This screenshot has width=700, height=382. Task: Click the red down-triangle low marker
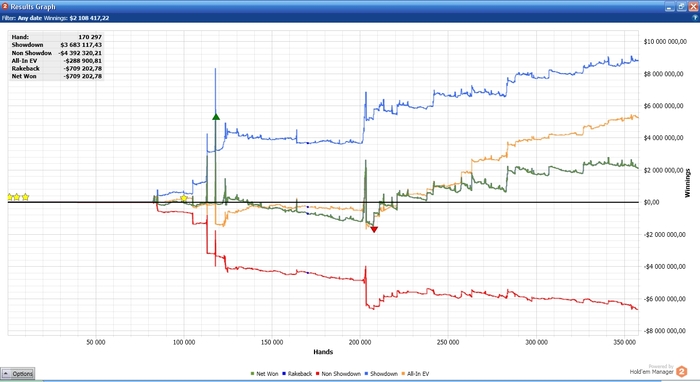click(374, 229)
